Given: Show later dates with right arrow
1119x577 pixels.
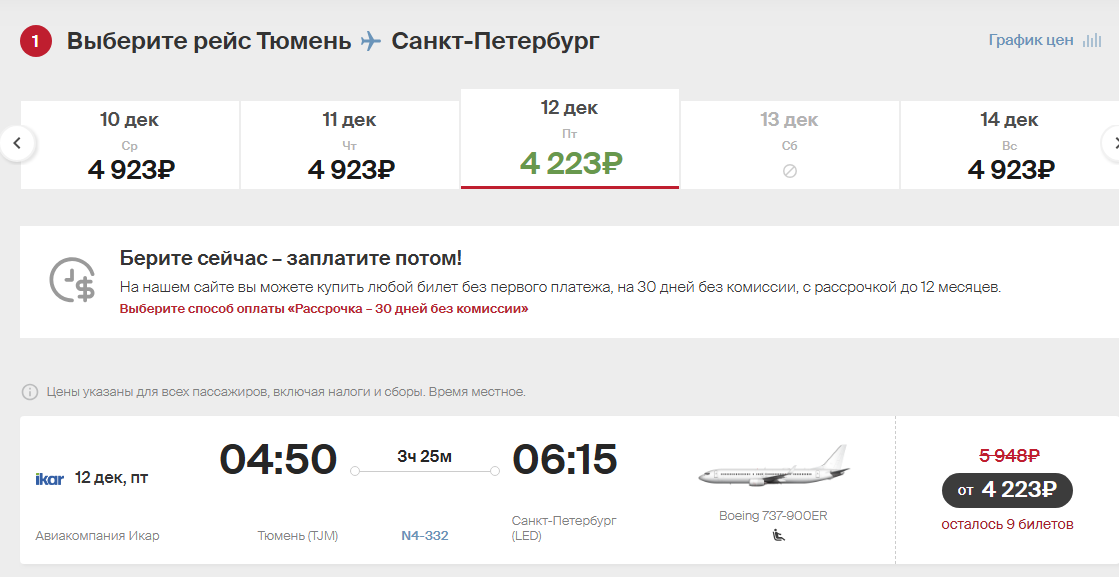Looking at the screenshot, I should [x=1111, y=143].
